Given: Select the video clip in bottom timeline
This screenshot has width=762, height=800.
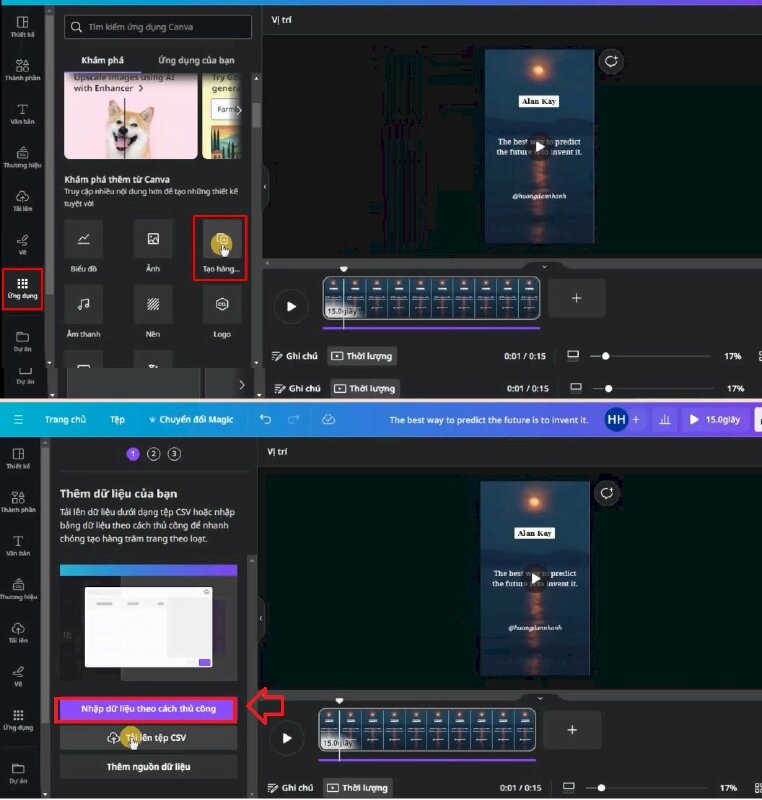Looking at the screenshot, I should point(427,730).
